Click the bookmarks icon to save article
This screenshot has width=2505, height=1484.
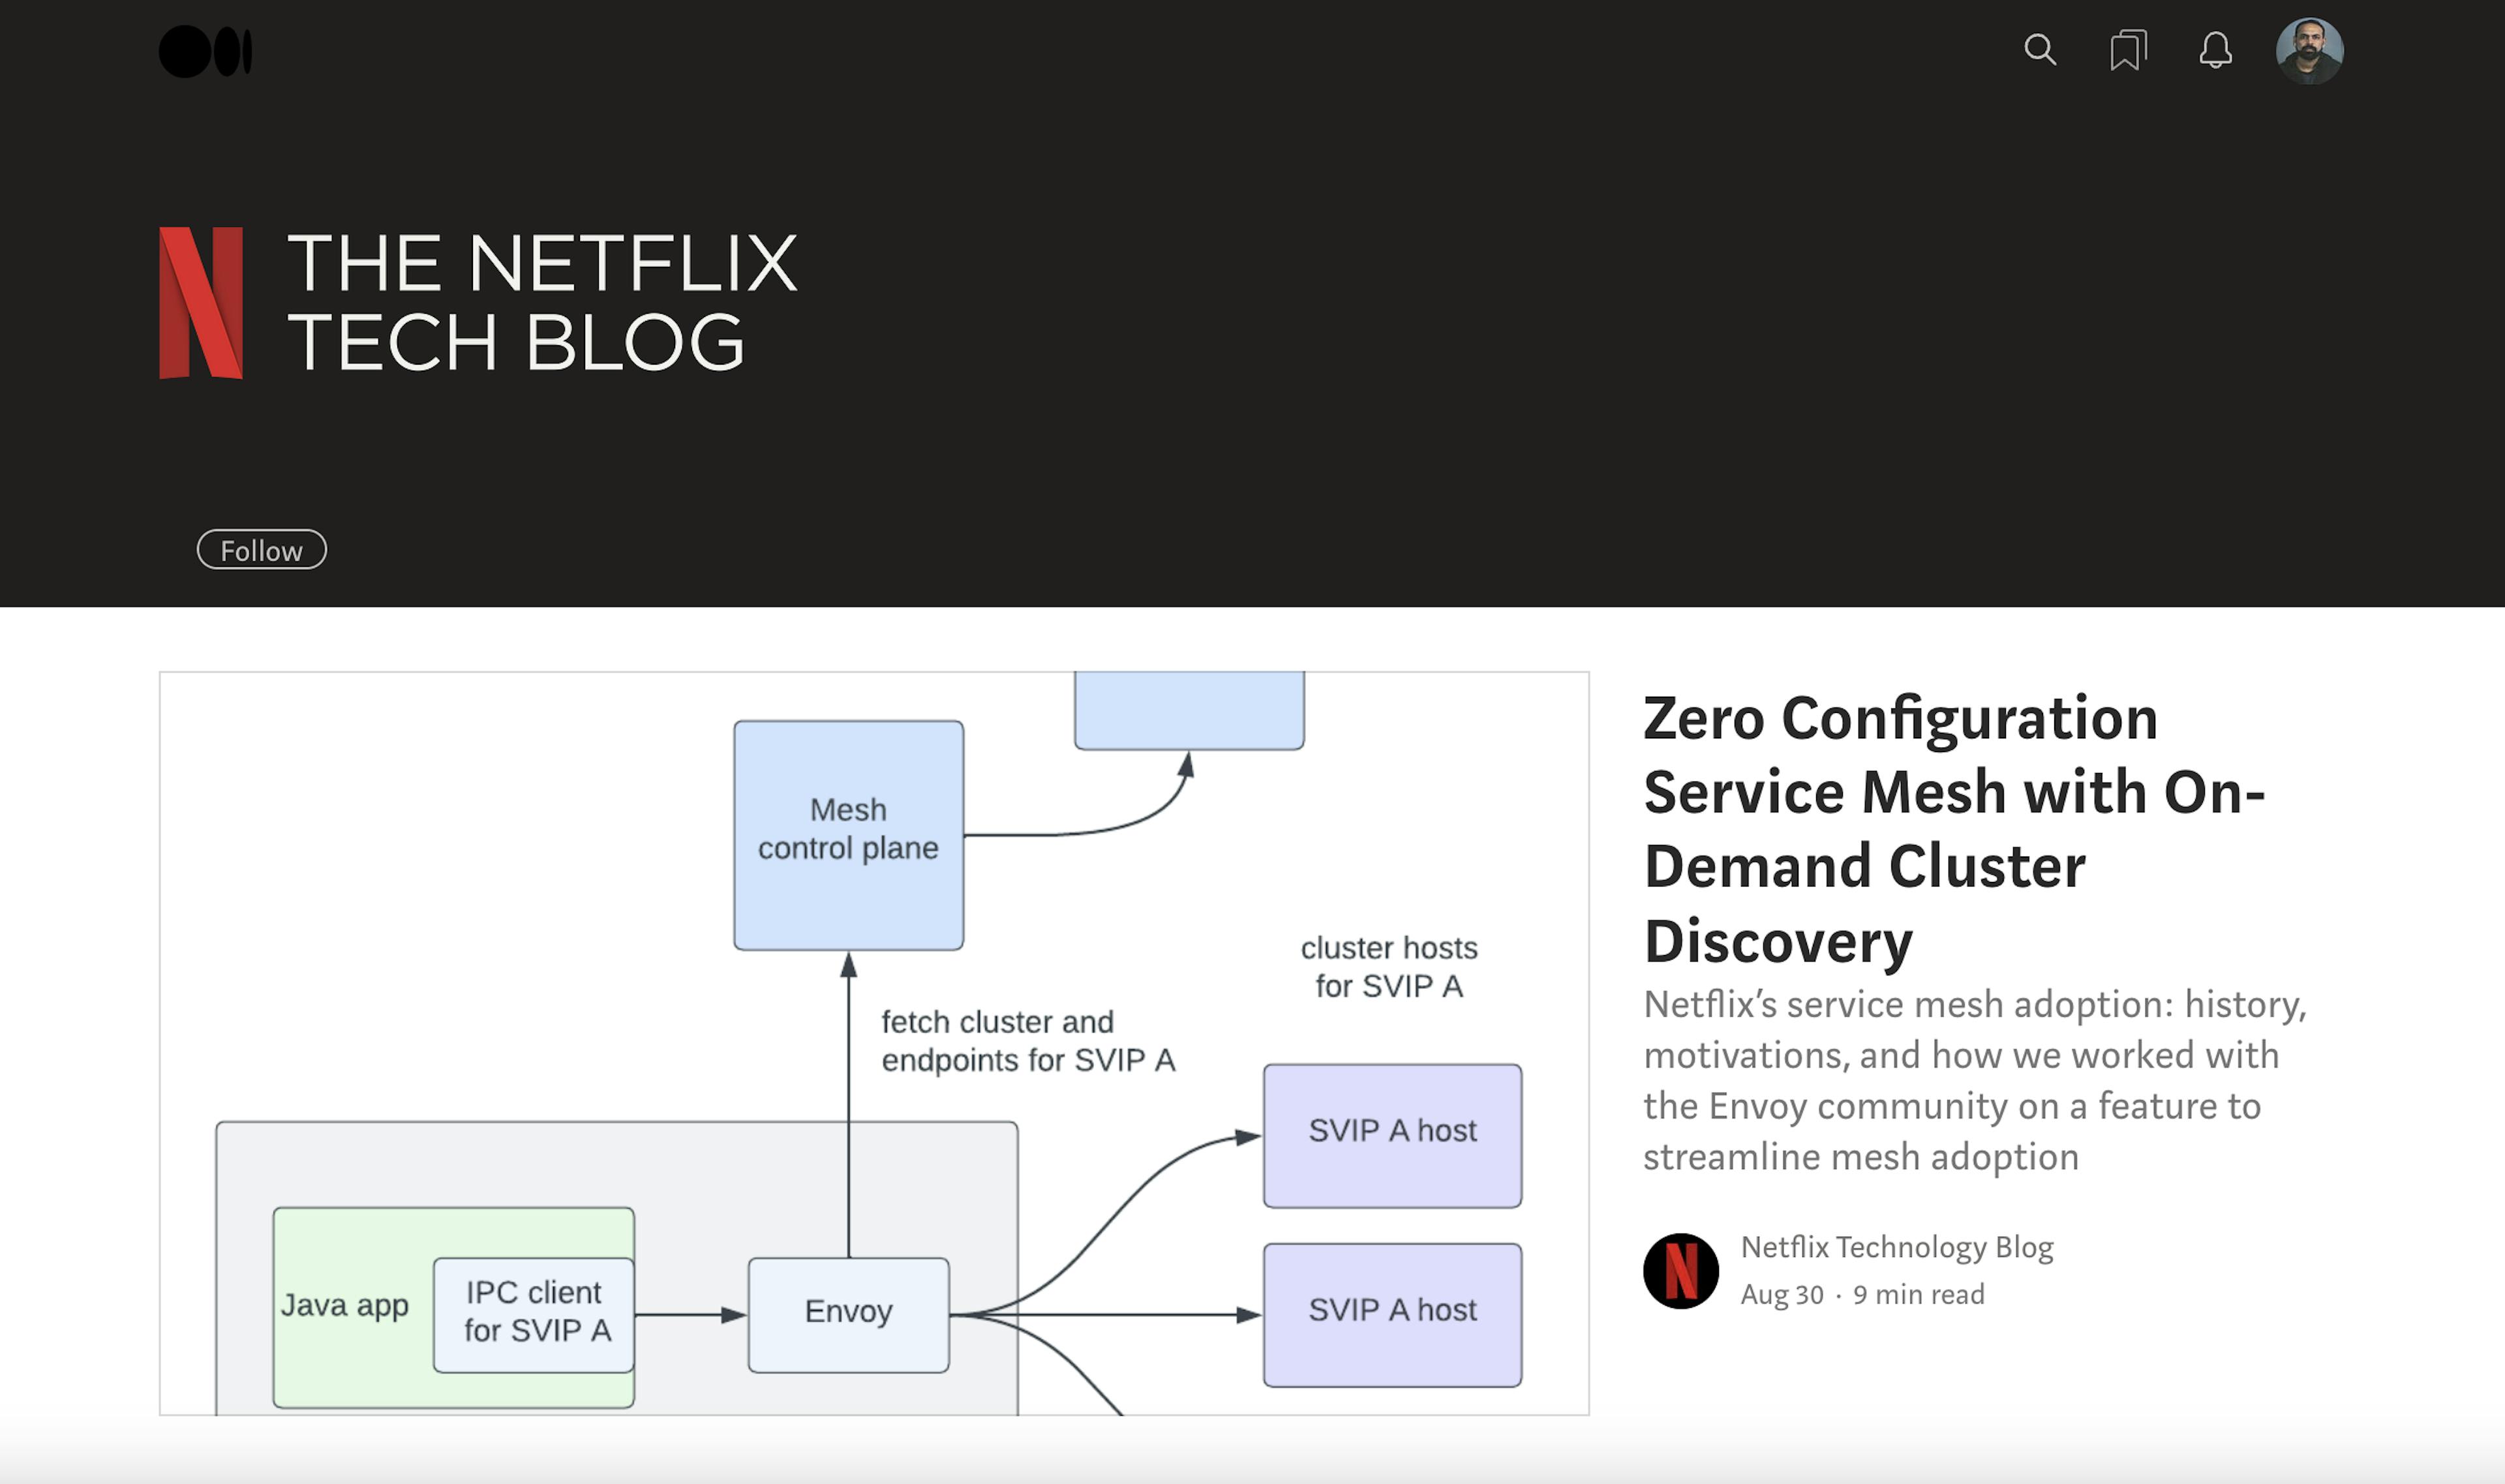pyautogui.click(x=2127, y=50)
